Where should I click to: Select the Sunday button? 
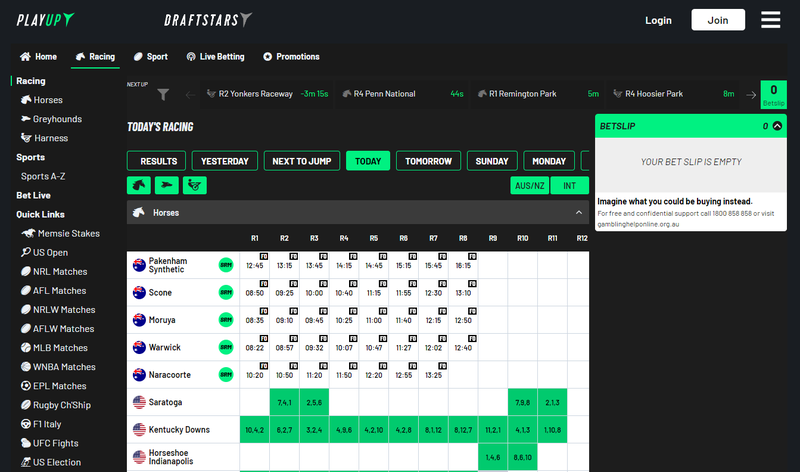pos(492,161)
